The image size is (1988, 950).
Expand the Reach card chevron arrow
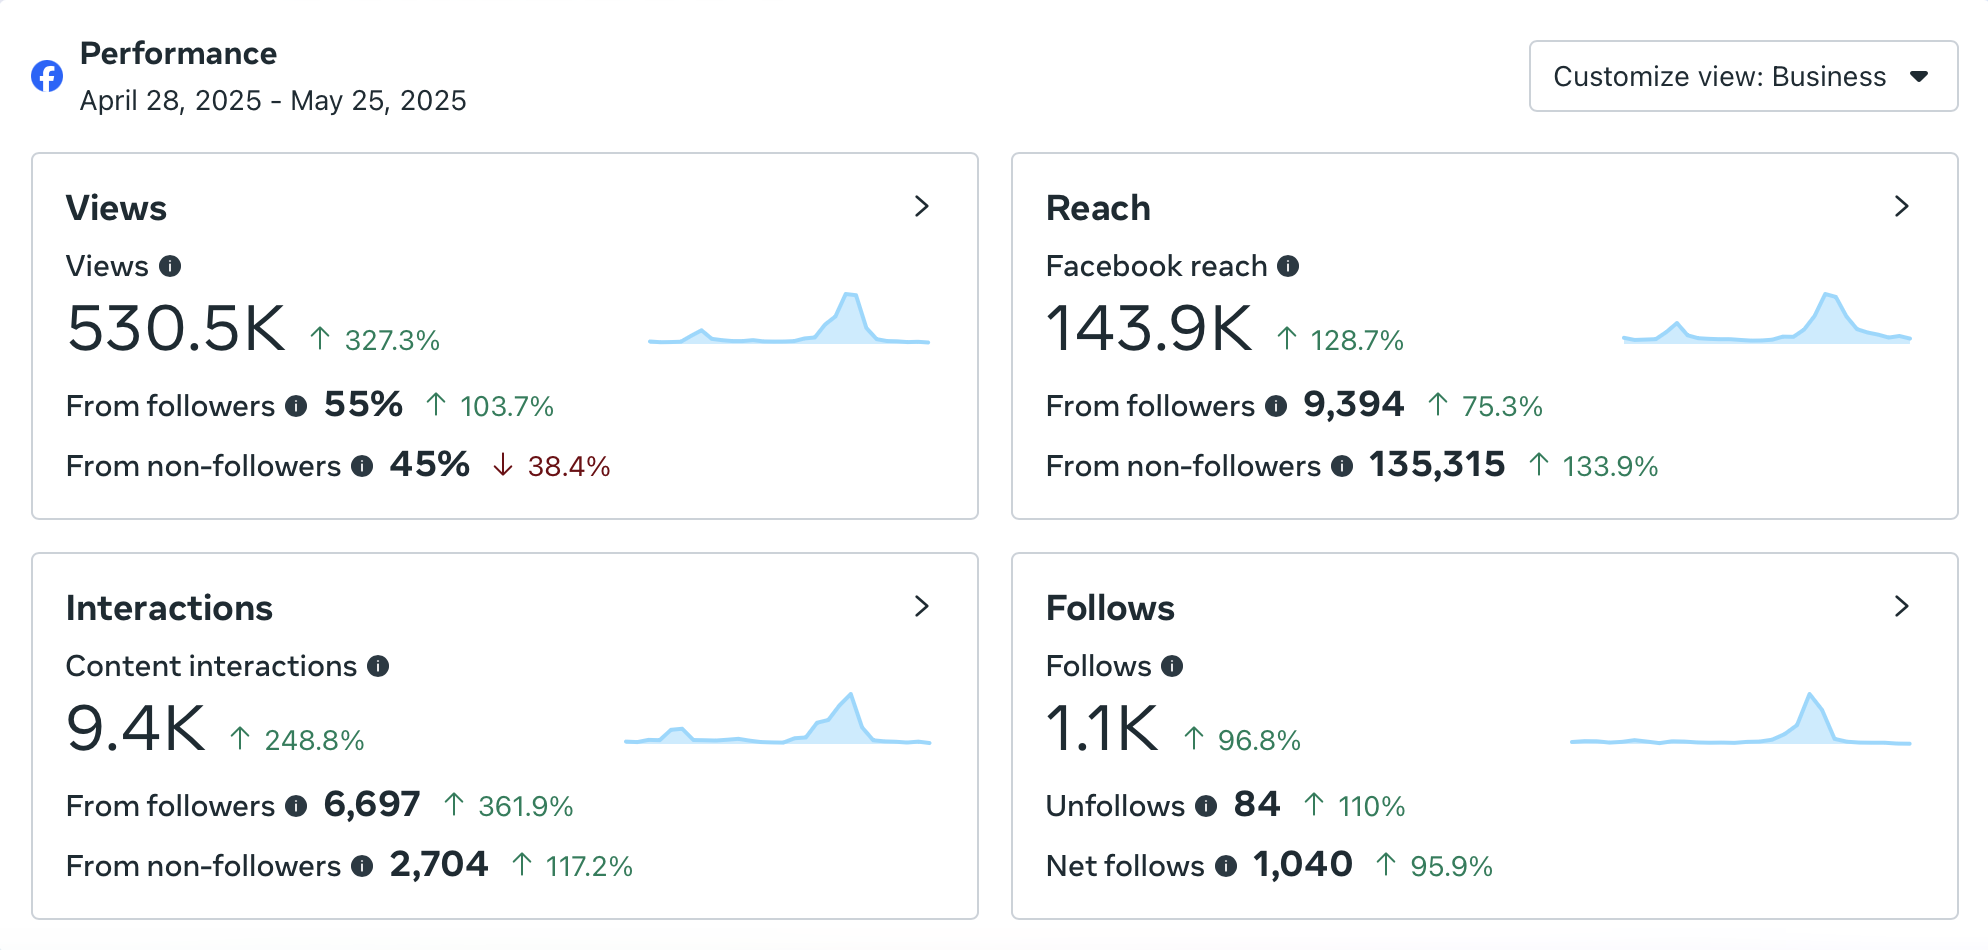click(x=1902, y=207)
